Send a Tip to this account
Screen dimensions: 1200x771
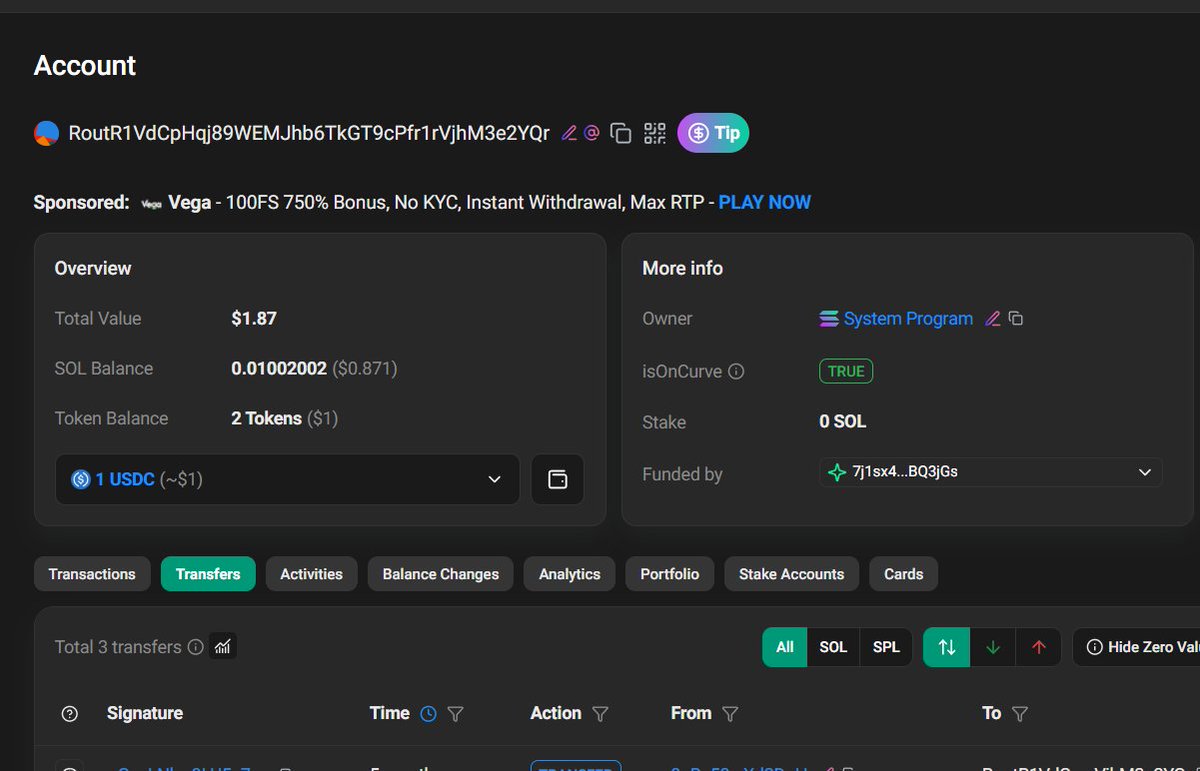pyautogui.click(x=713, y=133)
